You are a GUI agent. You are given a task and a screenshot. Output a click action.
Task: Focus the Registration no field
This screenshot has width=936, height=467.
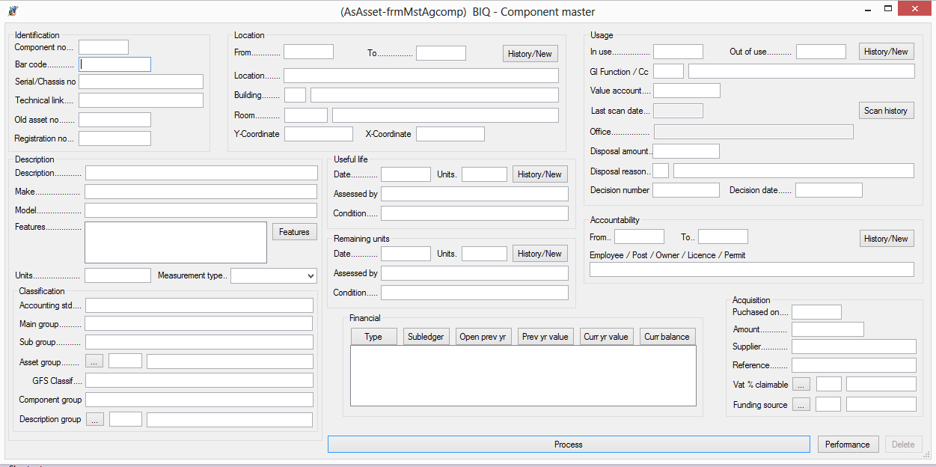point(115,139)
